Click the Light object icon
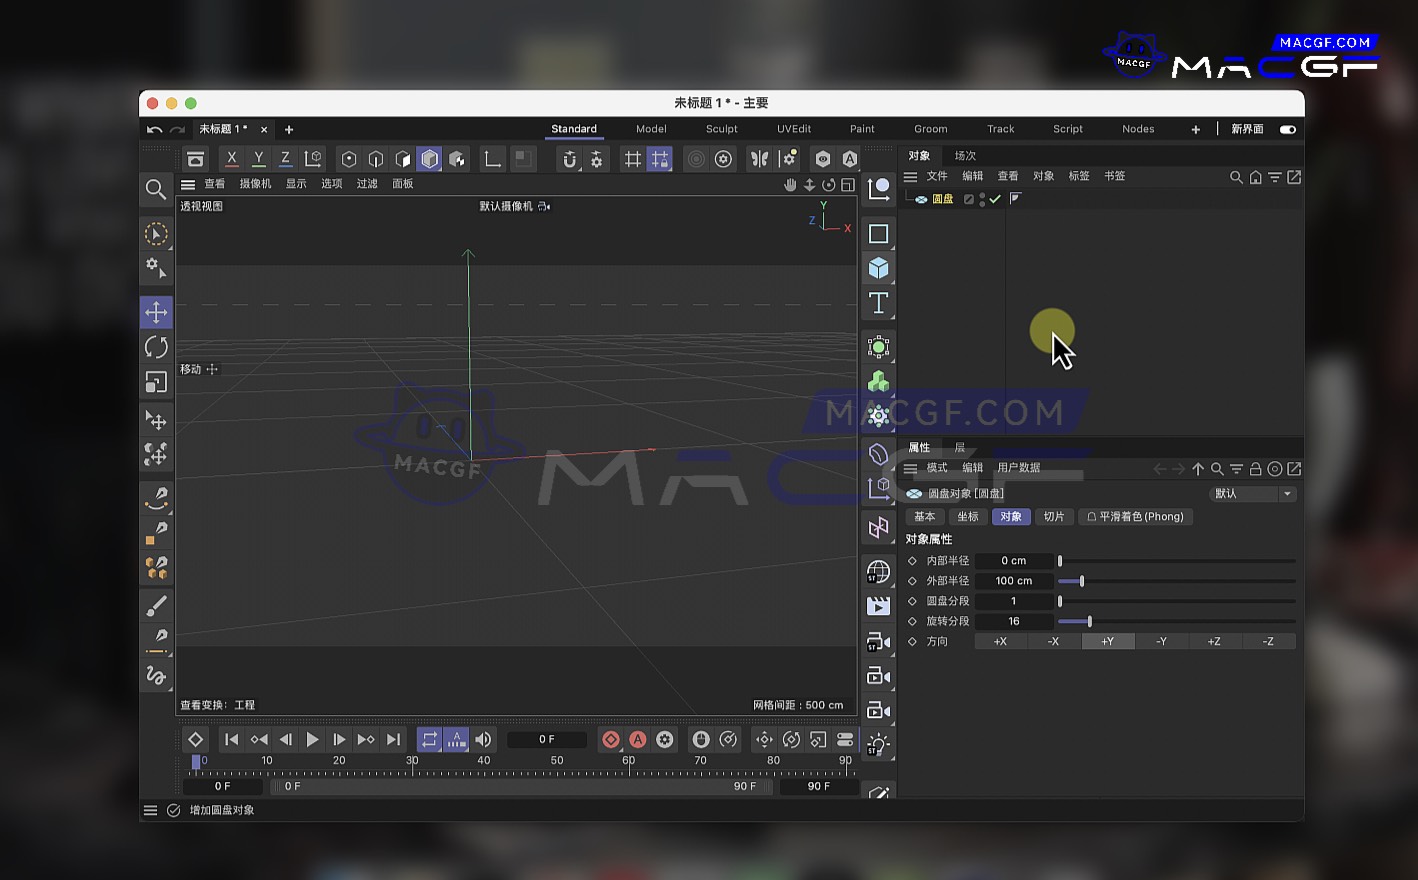This screenshot has width=1418, height=880. coord(878,743)
